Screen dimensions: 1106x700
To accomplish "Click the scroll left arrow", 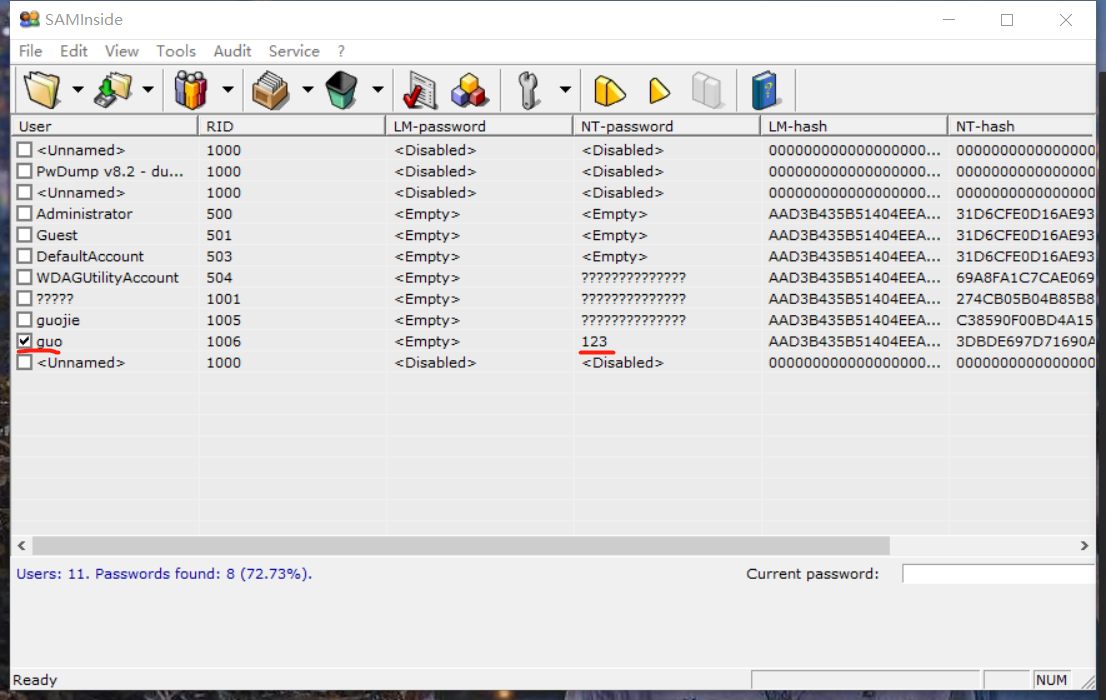I will click(x=22, y=545).
